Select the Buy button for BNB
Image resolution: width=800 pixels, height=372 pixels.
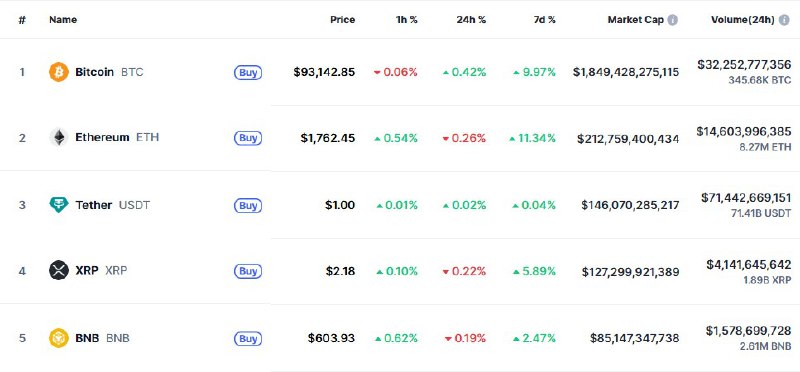click(248, 338)
